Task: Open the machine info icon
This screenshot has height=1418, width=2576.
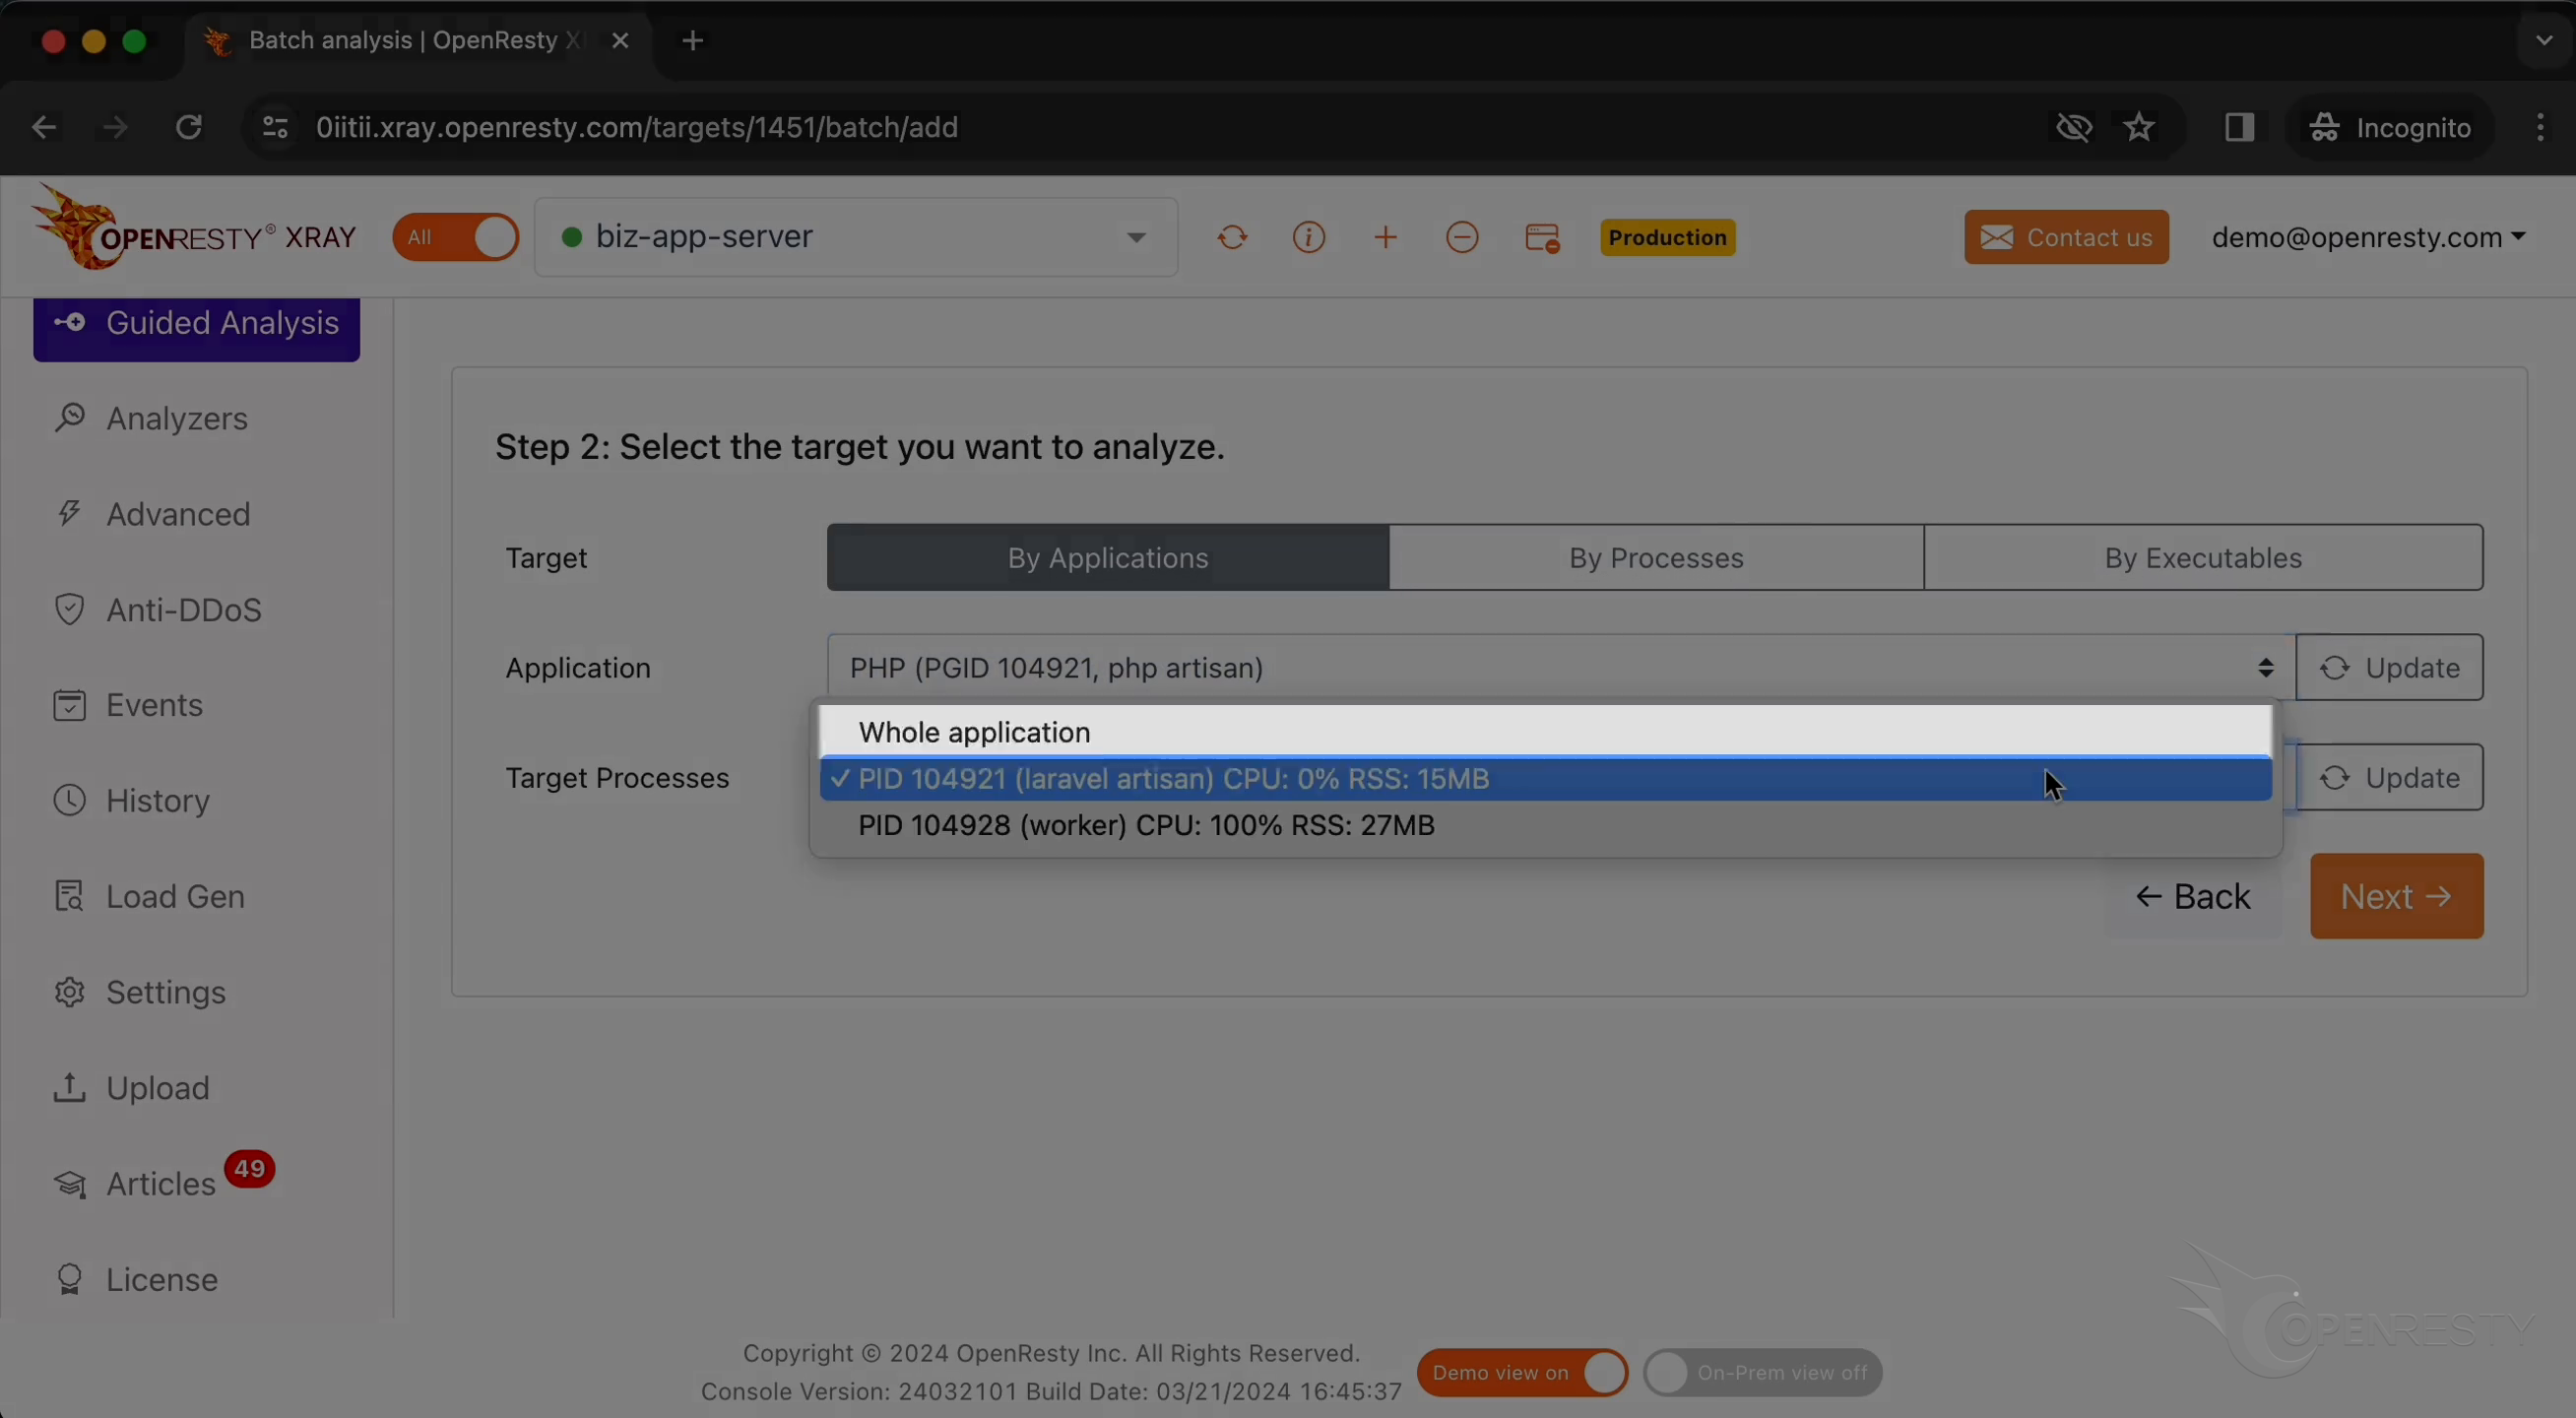Action: [x=1309, y=238]
